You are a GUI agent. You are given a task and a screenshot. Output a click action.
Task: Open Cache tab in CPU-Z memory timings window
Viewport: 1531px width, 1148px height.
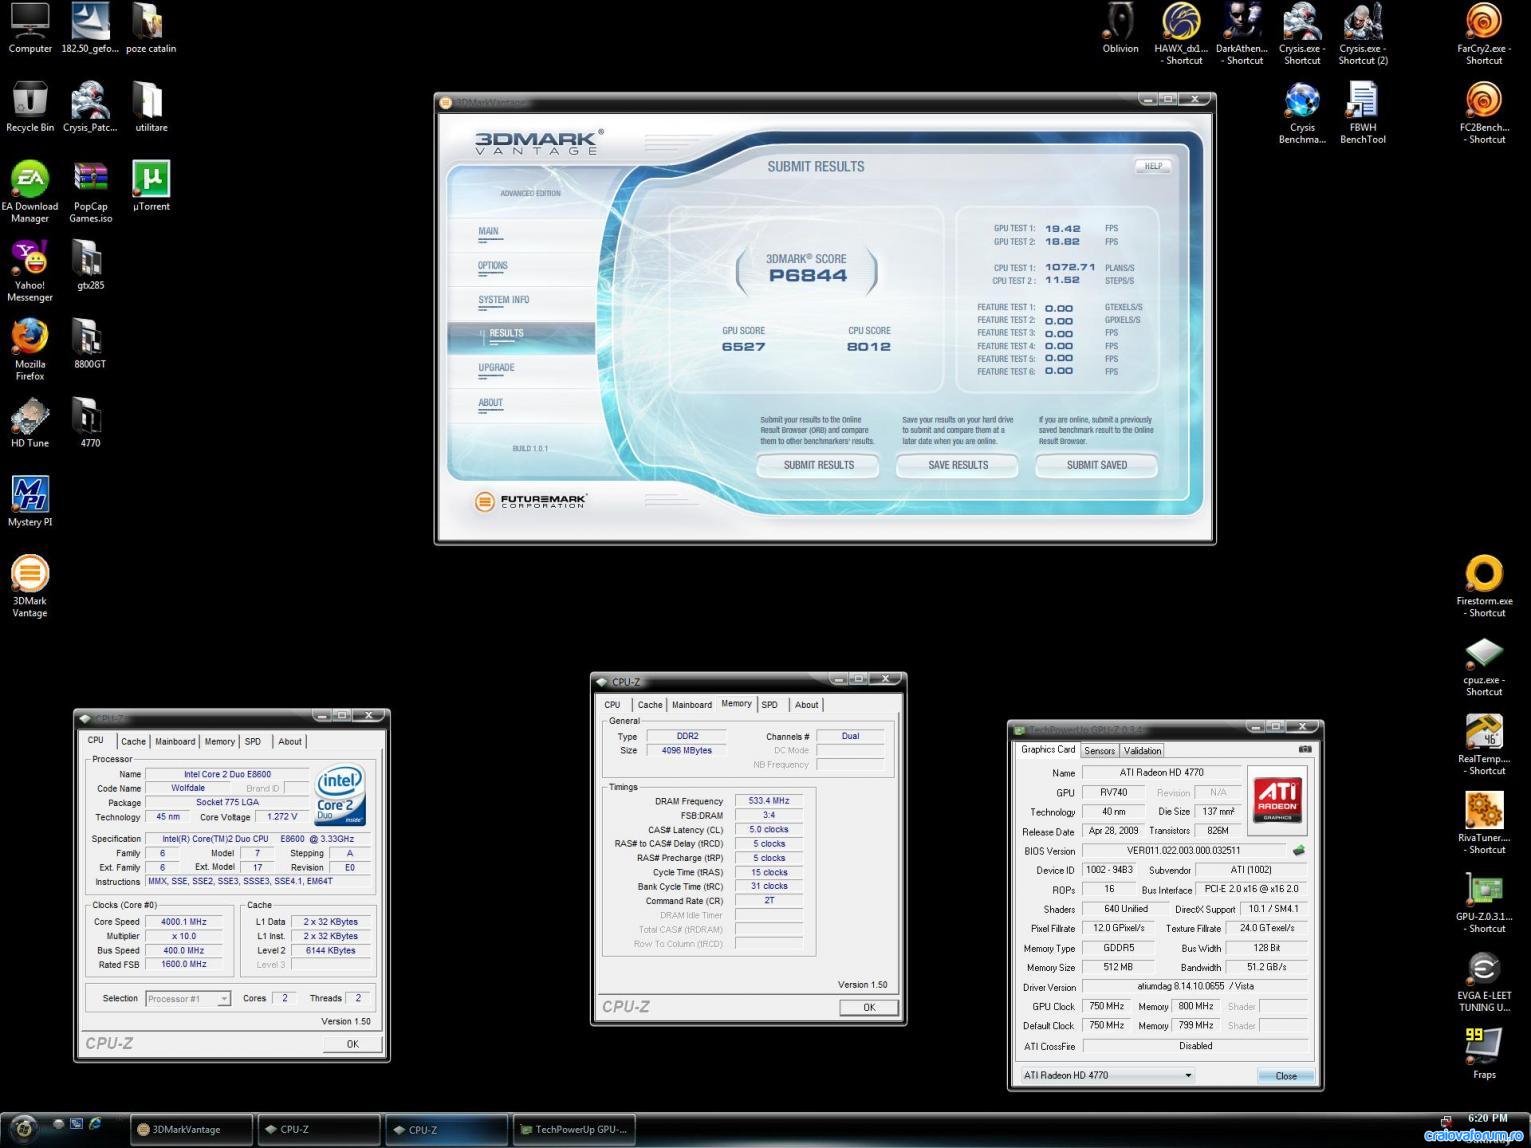click(650, 705)
